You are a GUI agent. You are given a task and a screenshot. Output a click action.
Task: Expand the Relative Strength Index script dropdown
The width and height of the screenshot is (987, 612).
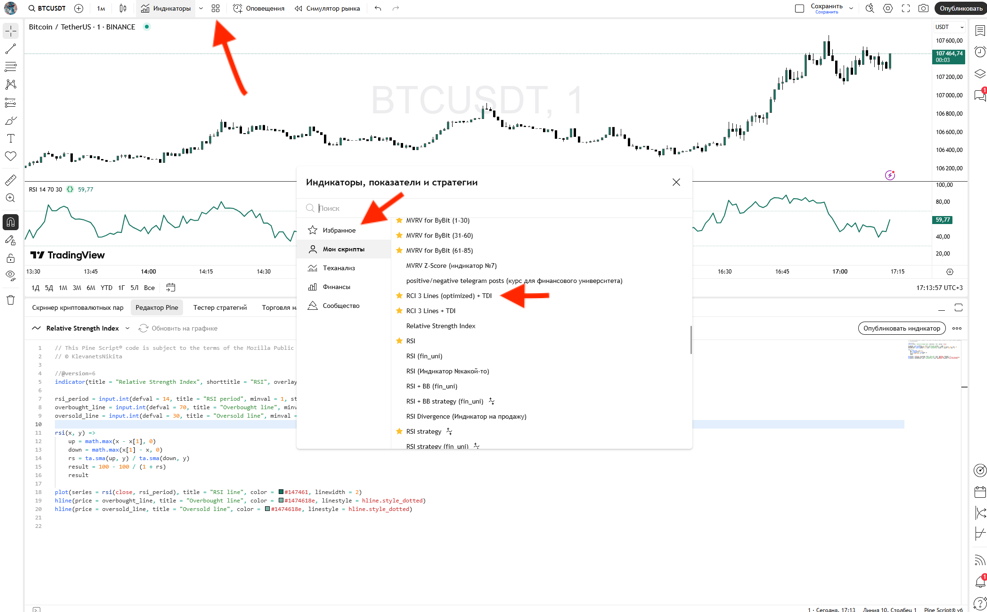[x=127, y=328]
